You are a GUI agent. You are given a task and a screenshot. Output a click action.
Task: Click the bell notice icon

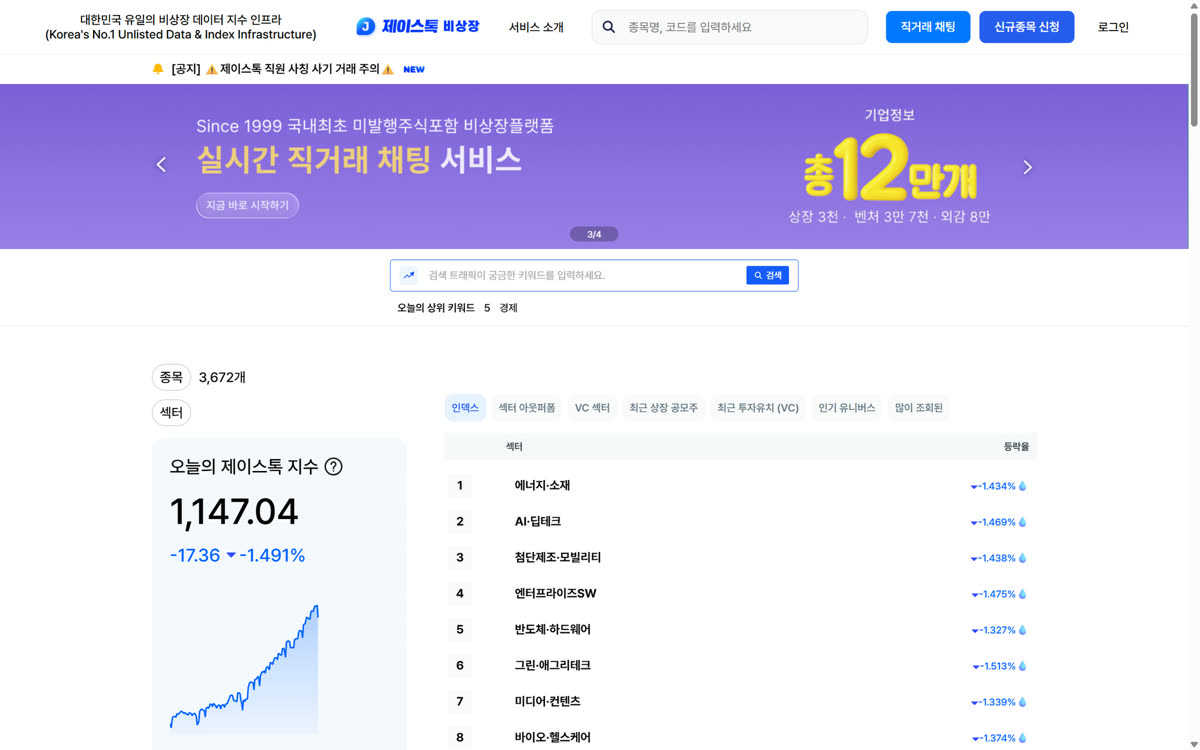point(158,69)
